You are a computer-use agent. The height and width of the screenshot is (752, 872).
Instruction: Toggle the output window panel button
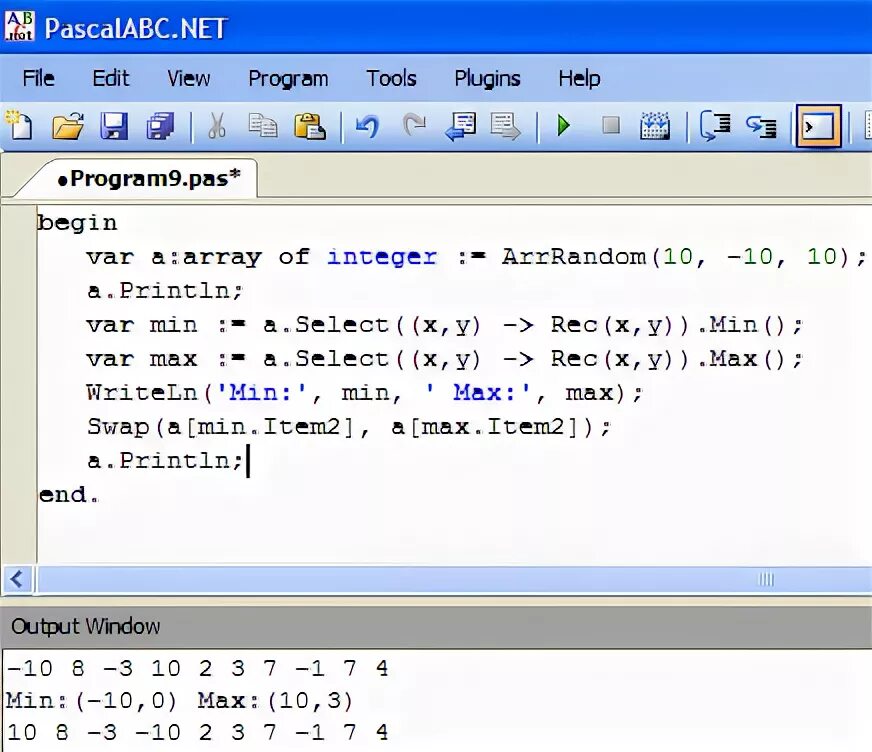[818, 126]
